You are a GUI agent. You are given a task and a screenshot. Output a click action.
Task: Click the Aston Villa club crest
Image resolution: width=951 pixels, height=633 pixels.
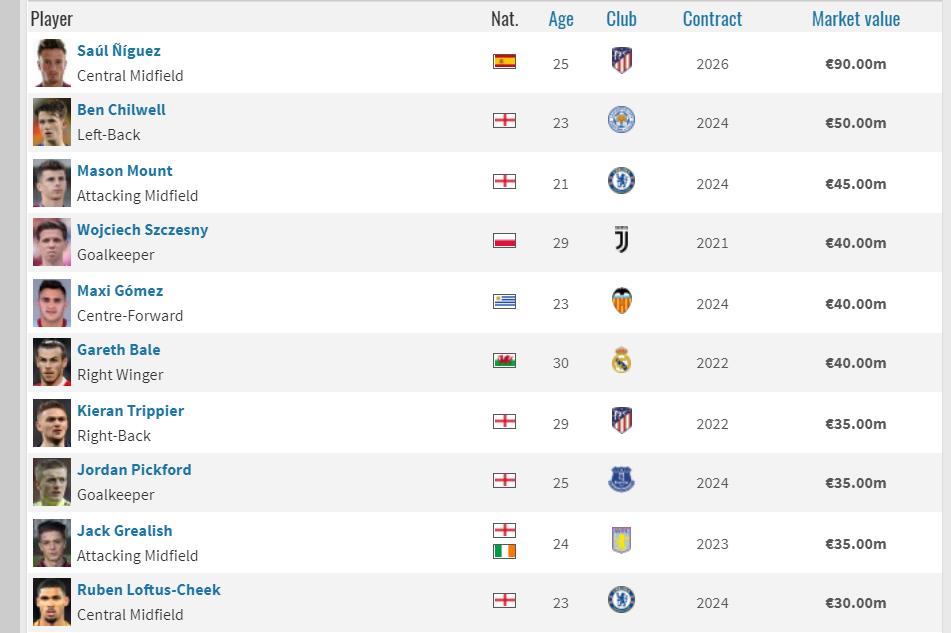pyautogui.click(x=621, y=541)
